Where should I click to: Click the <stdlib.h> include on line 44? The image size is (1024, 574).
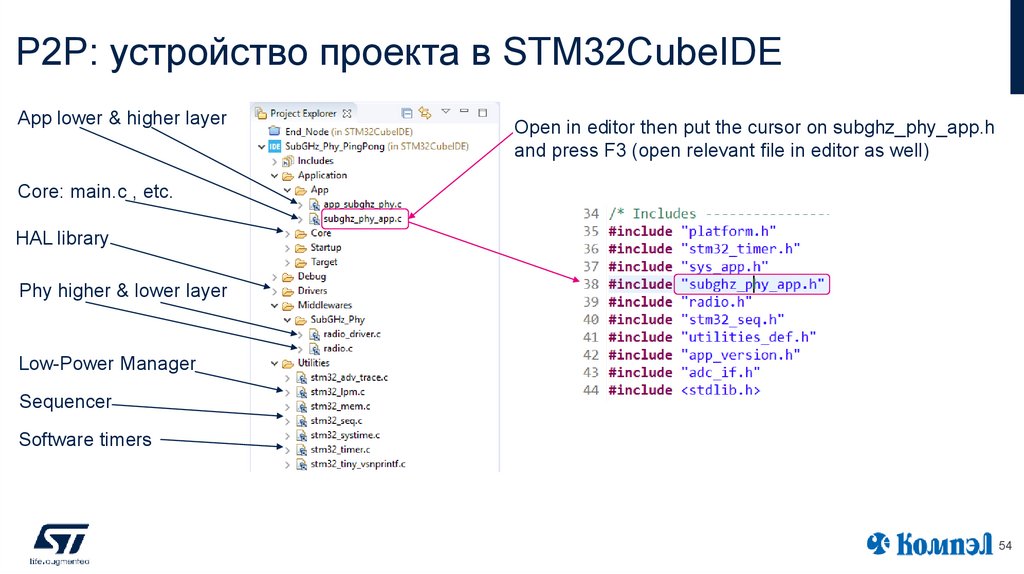click(x=720, y=391)
